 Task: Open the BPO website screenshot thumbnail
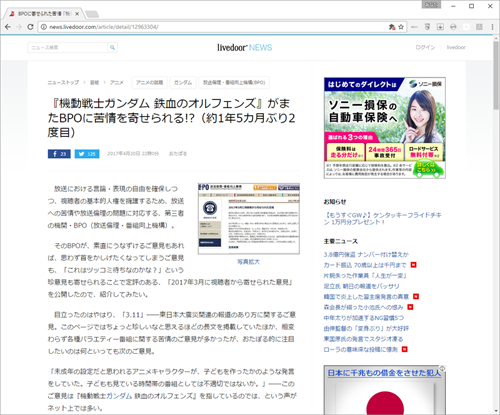[249, 219]
